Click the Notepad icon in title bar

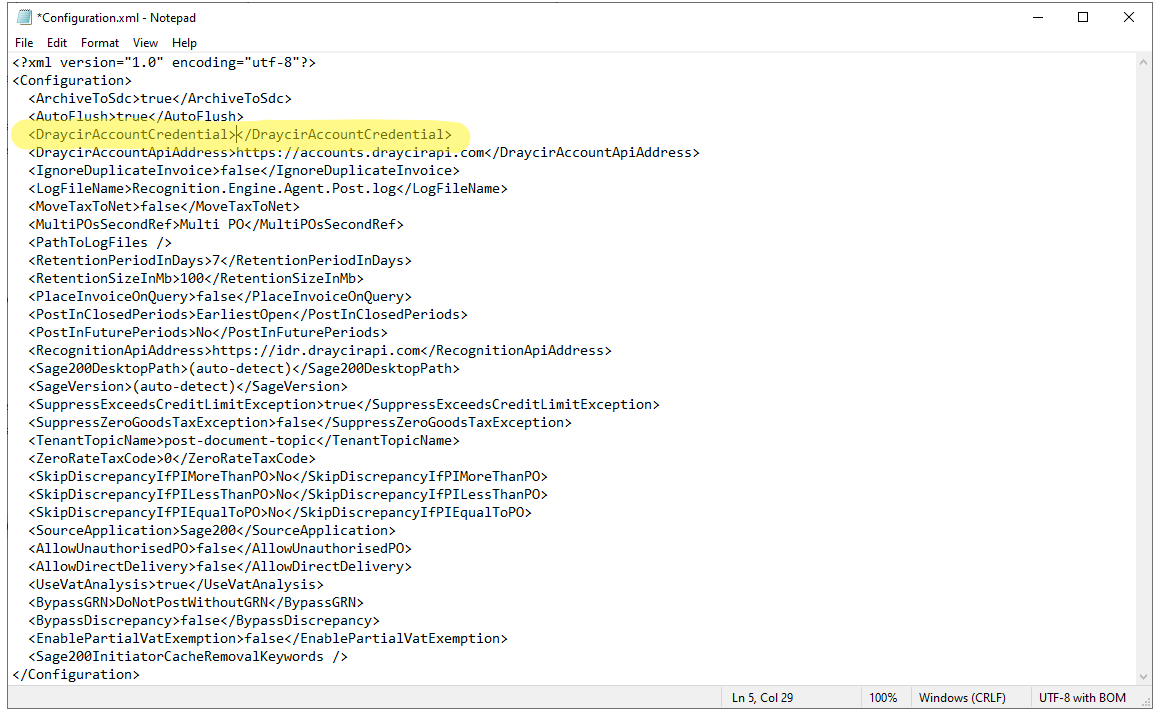click(24, 17)
